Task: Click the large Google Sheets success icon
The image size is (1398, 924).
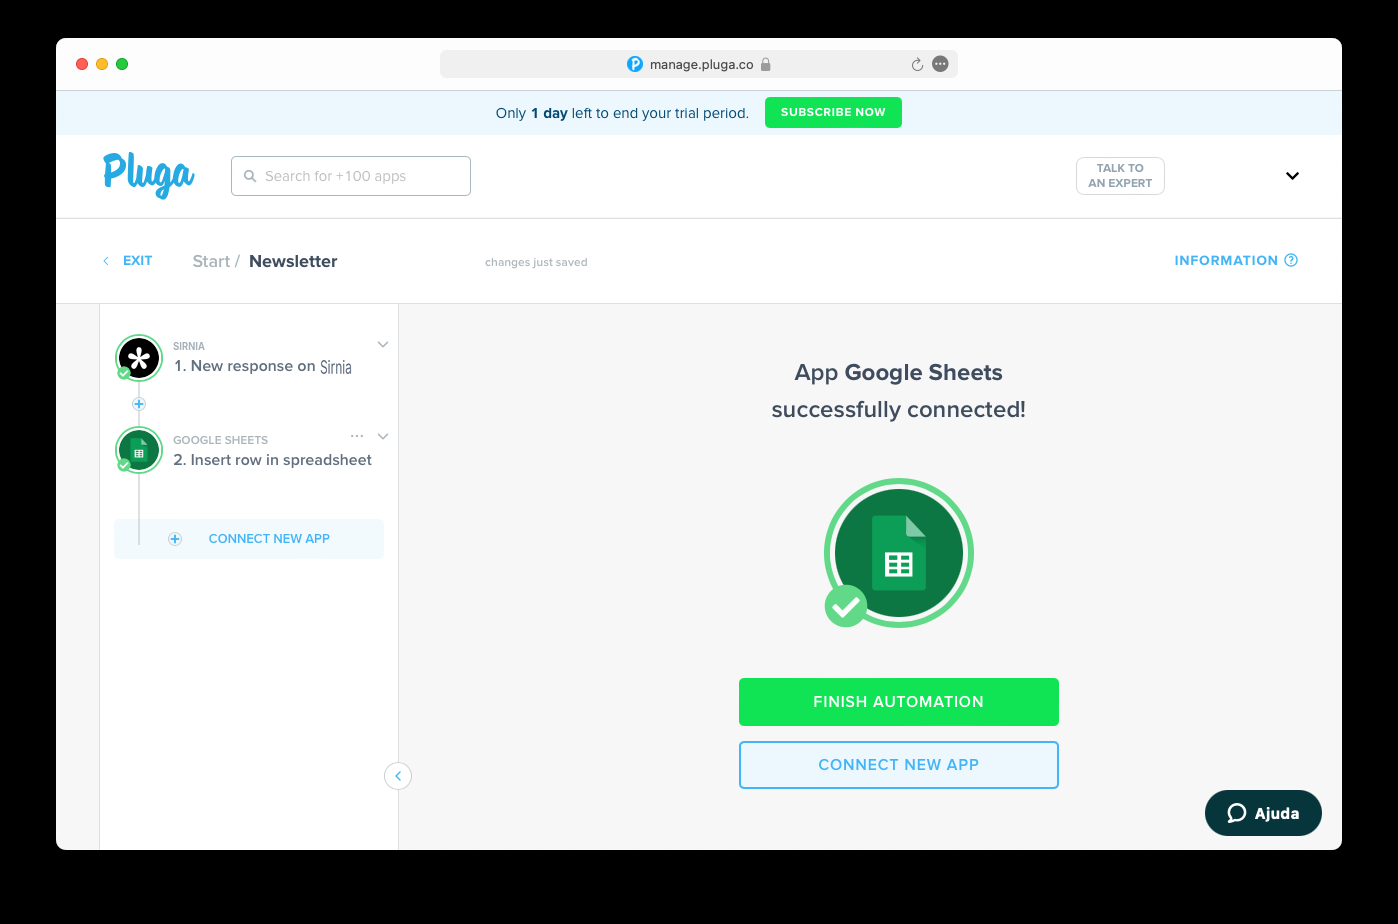Action: 898,553
